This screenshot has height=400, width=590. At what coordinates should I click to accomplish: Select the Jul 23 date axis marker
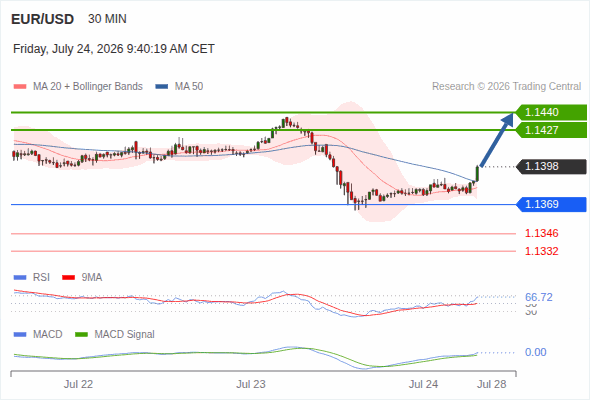(251, 384)
